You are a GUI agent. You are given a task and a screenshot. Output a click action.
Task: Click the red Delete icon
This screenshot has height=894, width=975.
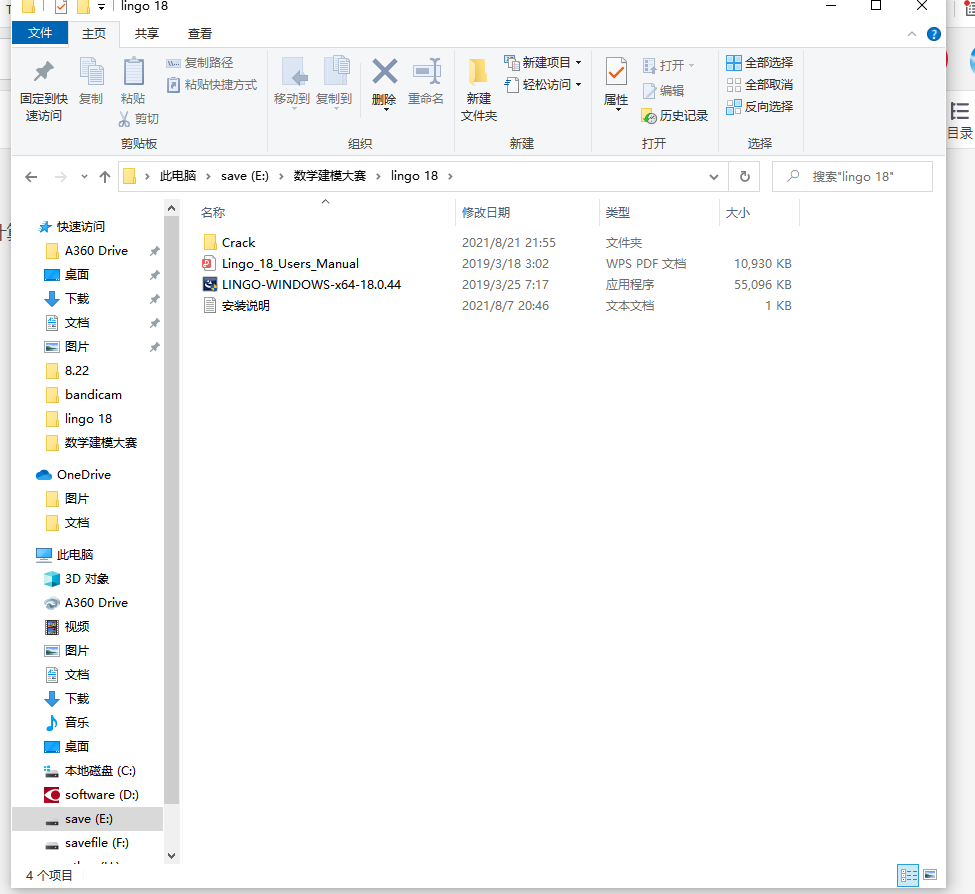pyautogui.click(x=384, y=83)
